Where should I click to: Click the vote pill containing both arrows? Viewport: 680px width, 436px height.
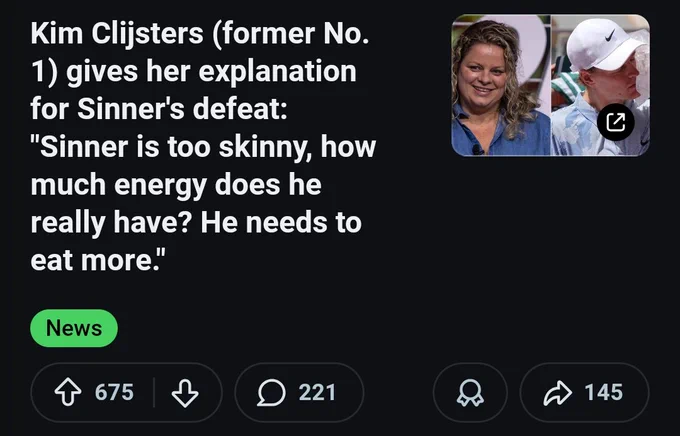click(x=126, y=393)
